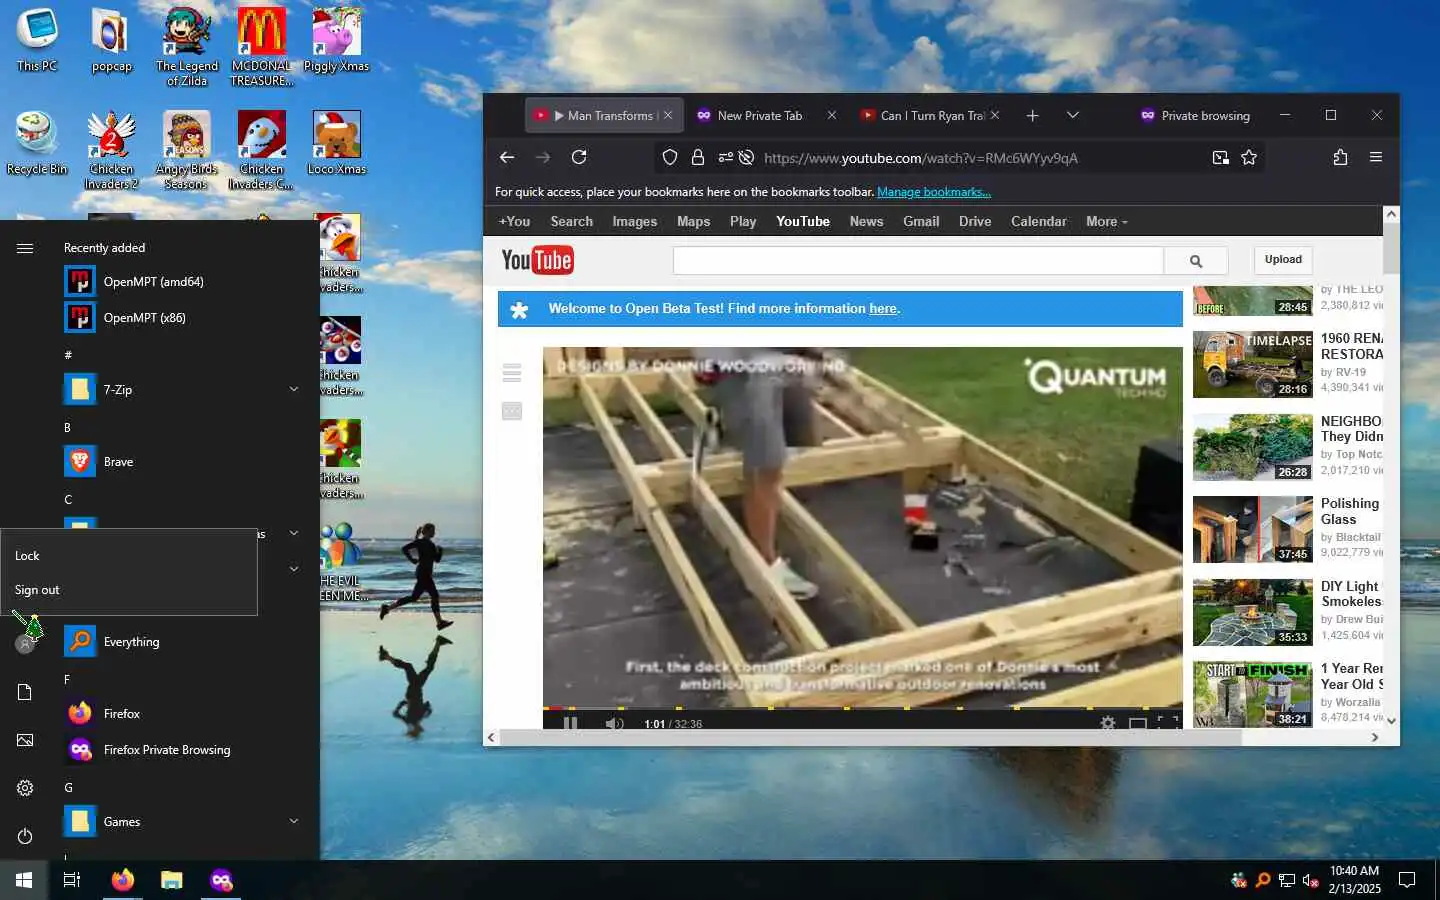The height and width of the screenshot is (900, 1440).
Task: Select the McDonald Treasure desktop icon
Action: pos(262,47)
